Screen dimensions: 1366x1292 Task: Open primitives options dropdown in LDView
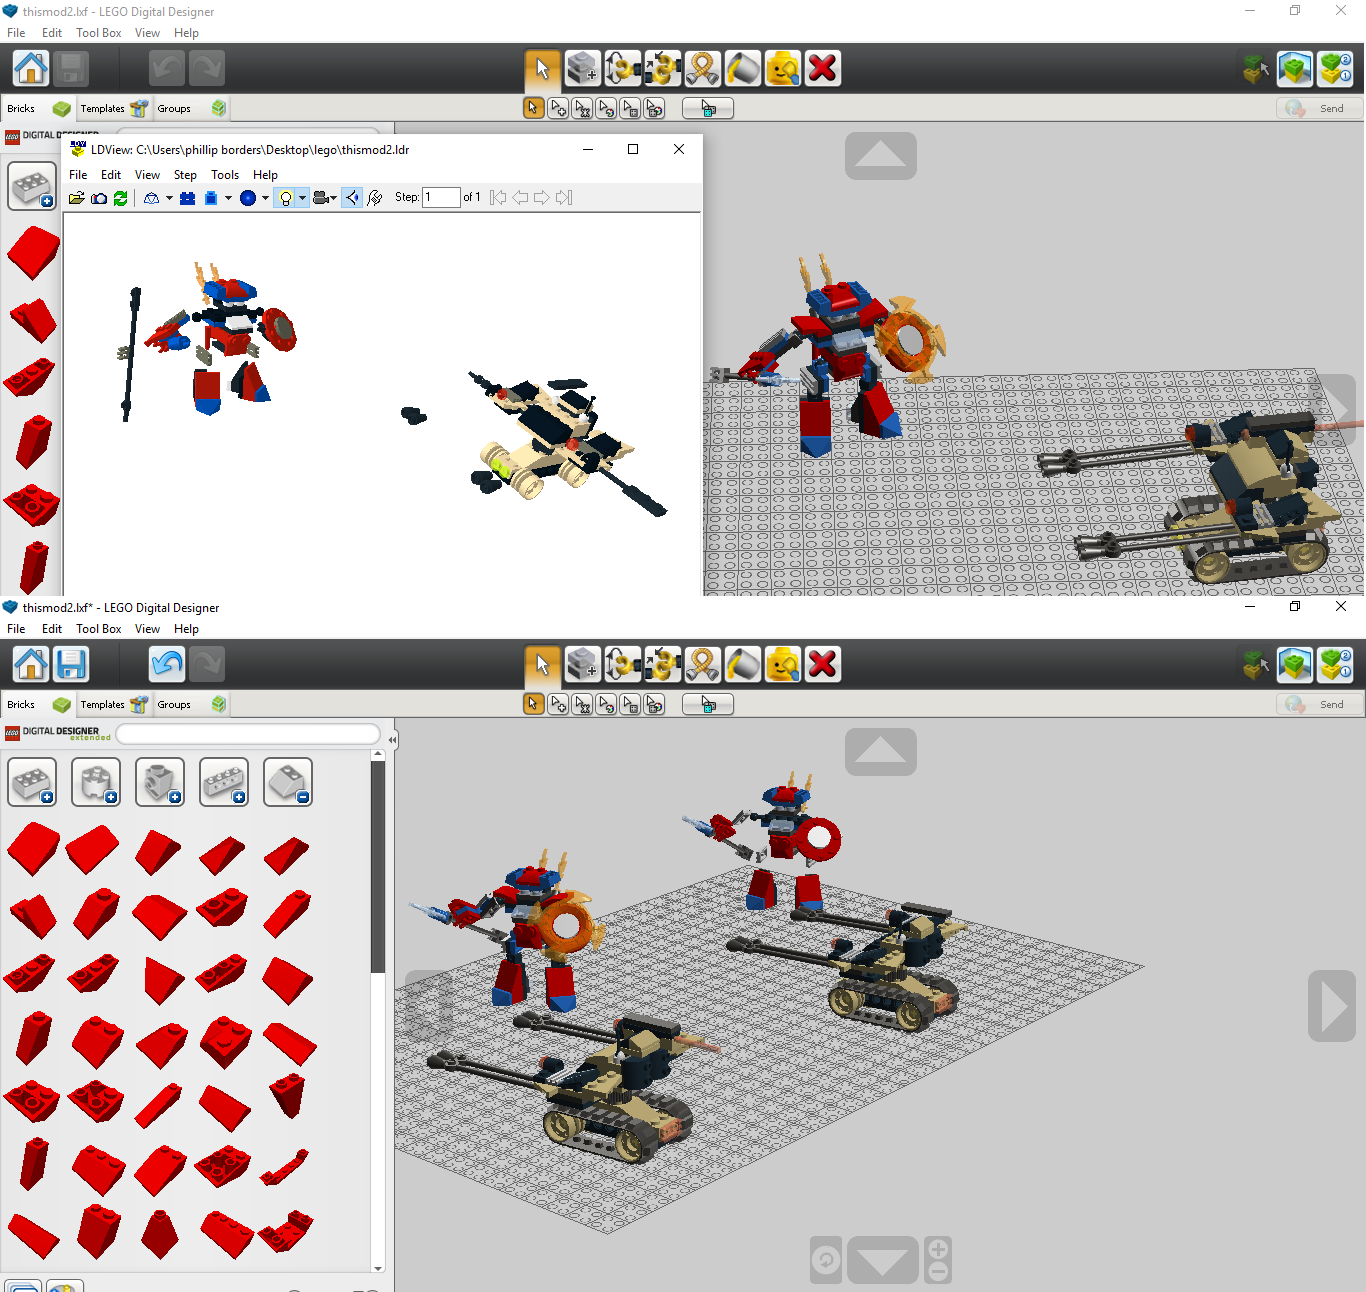[x=228, y=198]
